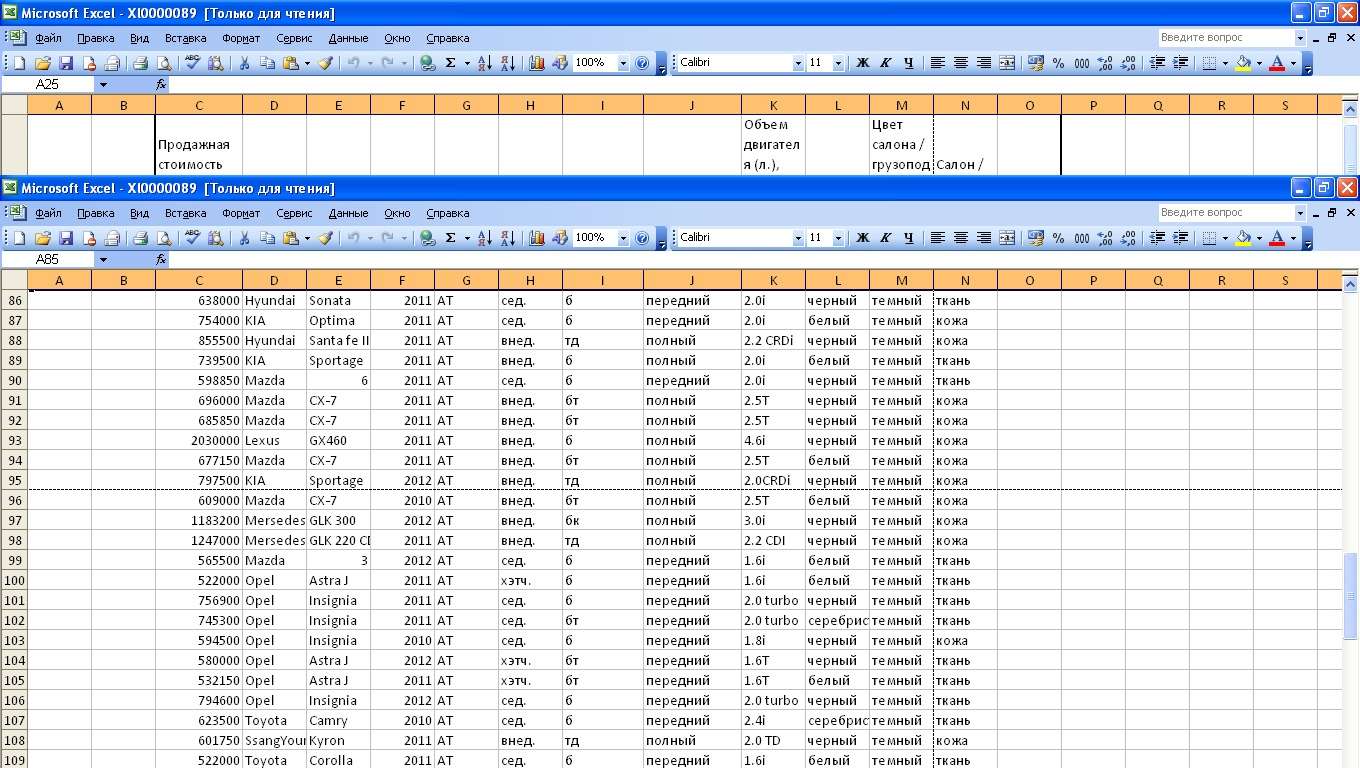Toggle Align Left in front window
The image size is (1360, 768).
pyautogui.click(x=938, y=238)
